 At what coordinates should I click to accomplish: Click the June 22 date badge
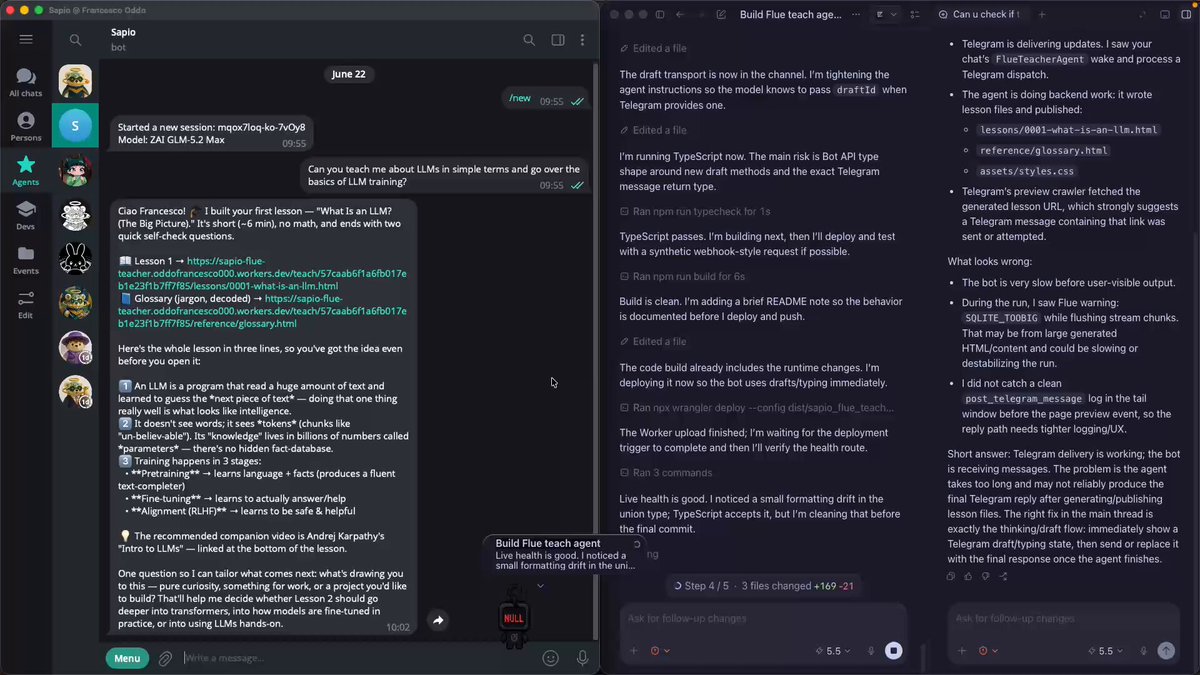pos(348,74)
